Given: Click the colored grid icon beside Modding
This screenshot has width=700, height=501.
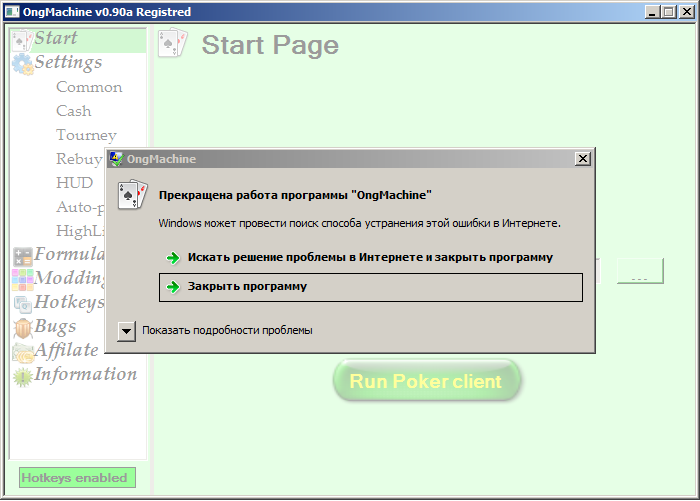Looking at the screenshot, I should click(x=22, y=280).
